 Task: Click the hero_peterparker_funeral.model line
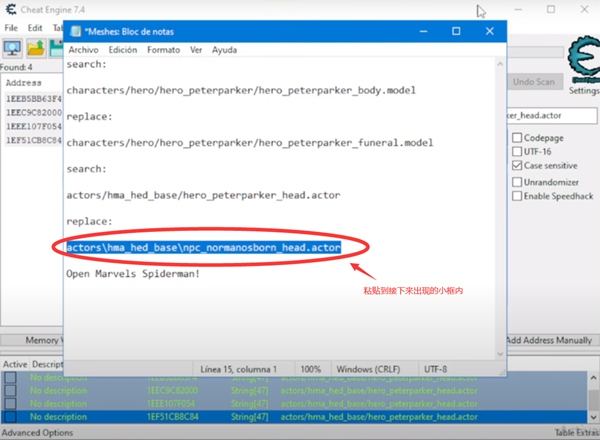click(x=249, y=143)
